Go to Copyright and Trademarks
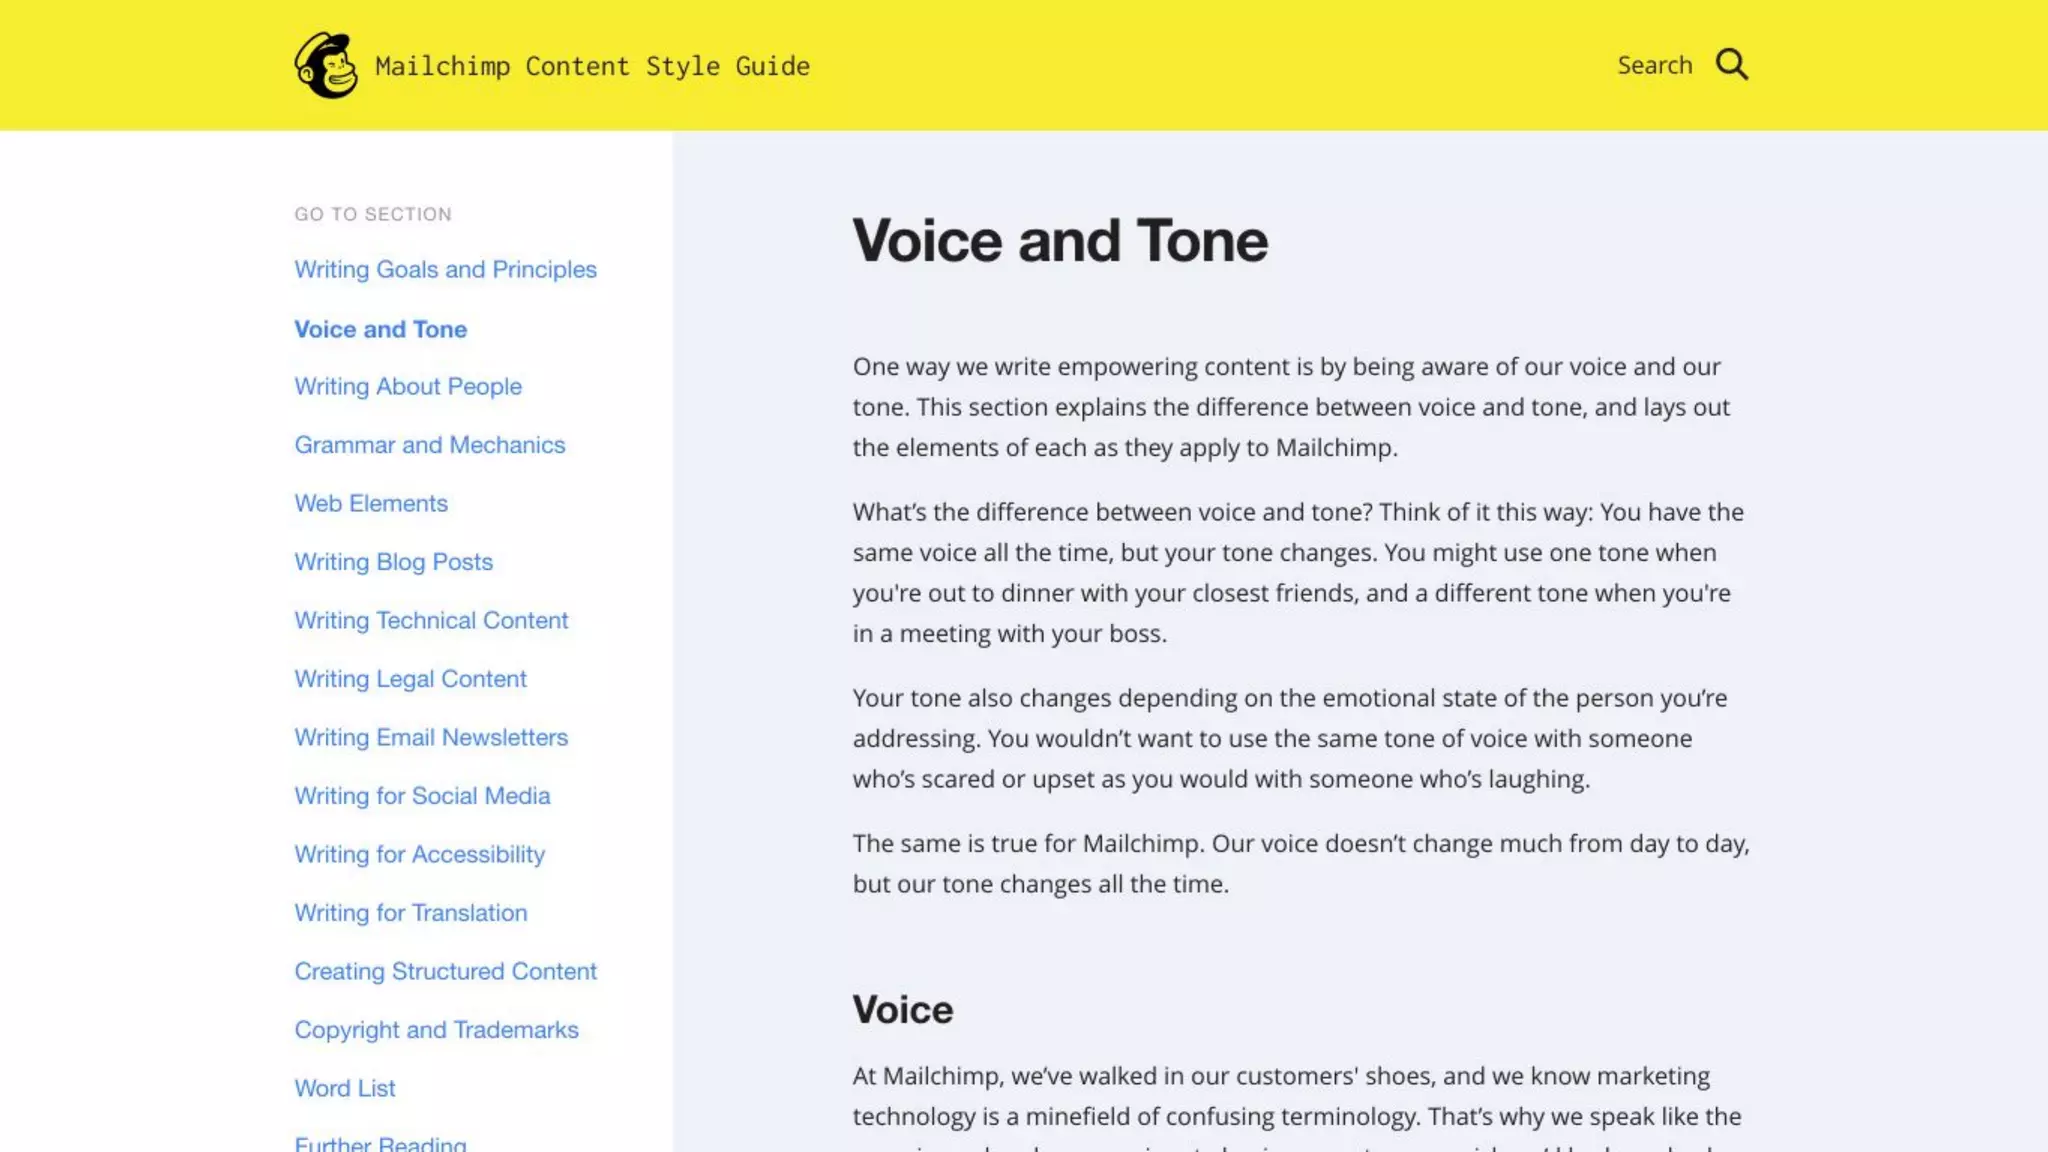 click(x=436, y=1030)
